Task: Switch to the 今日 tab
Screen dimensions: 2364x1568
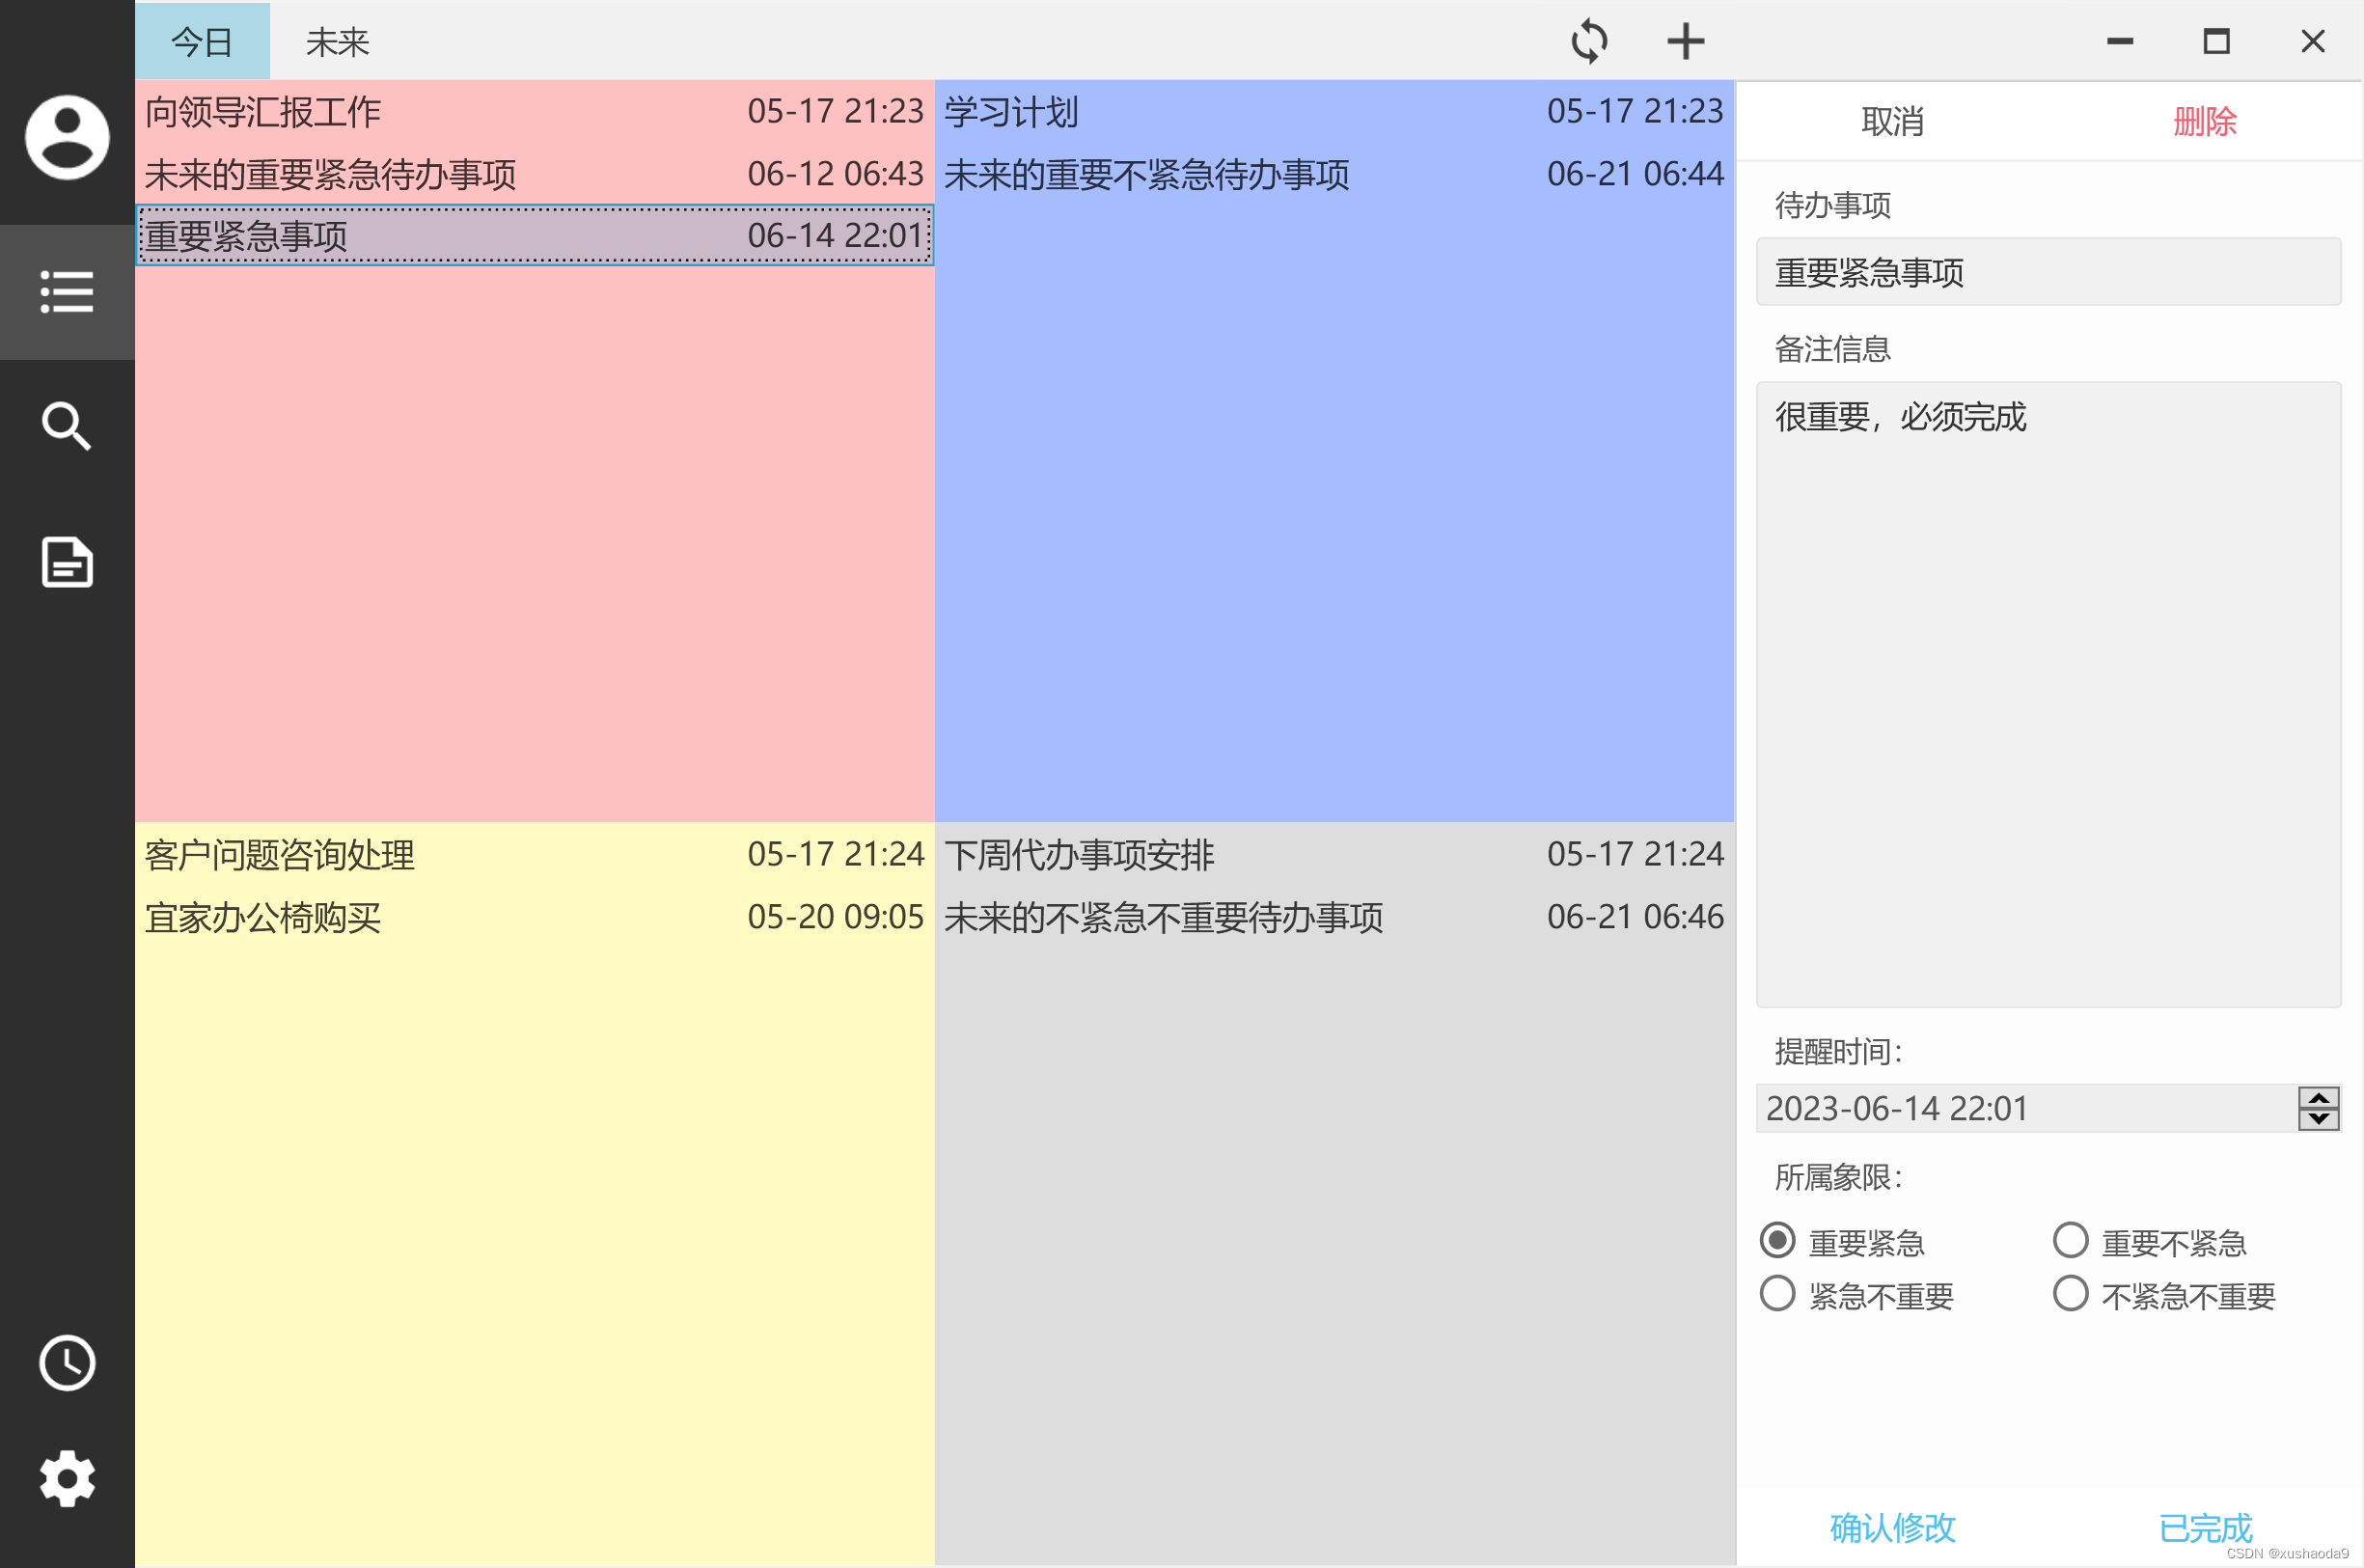Action: point(202,41)
